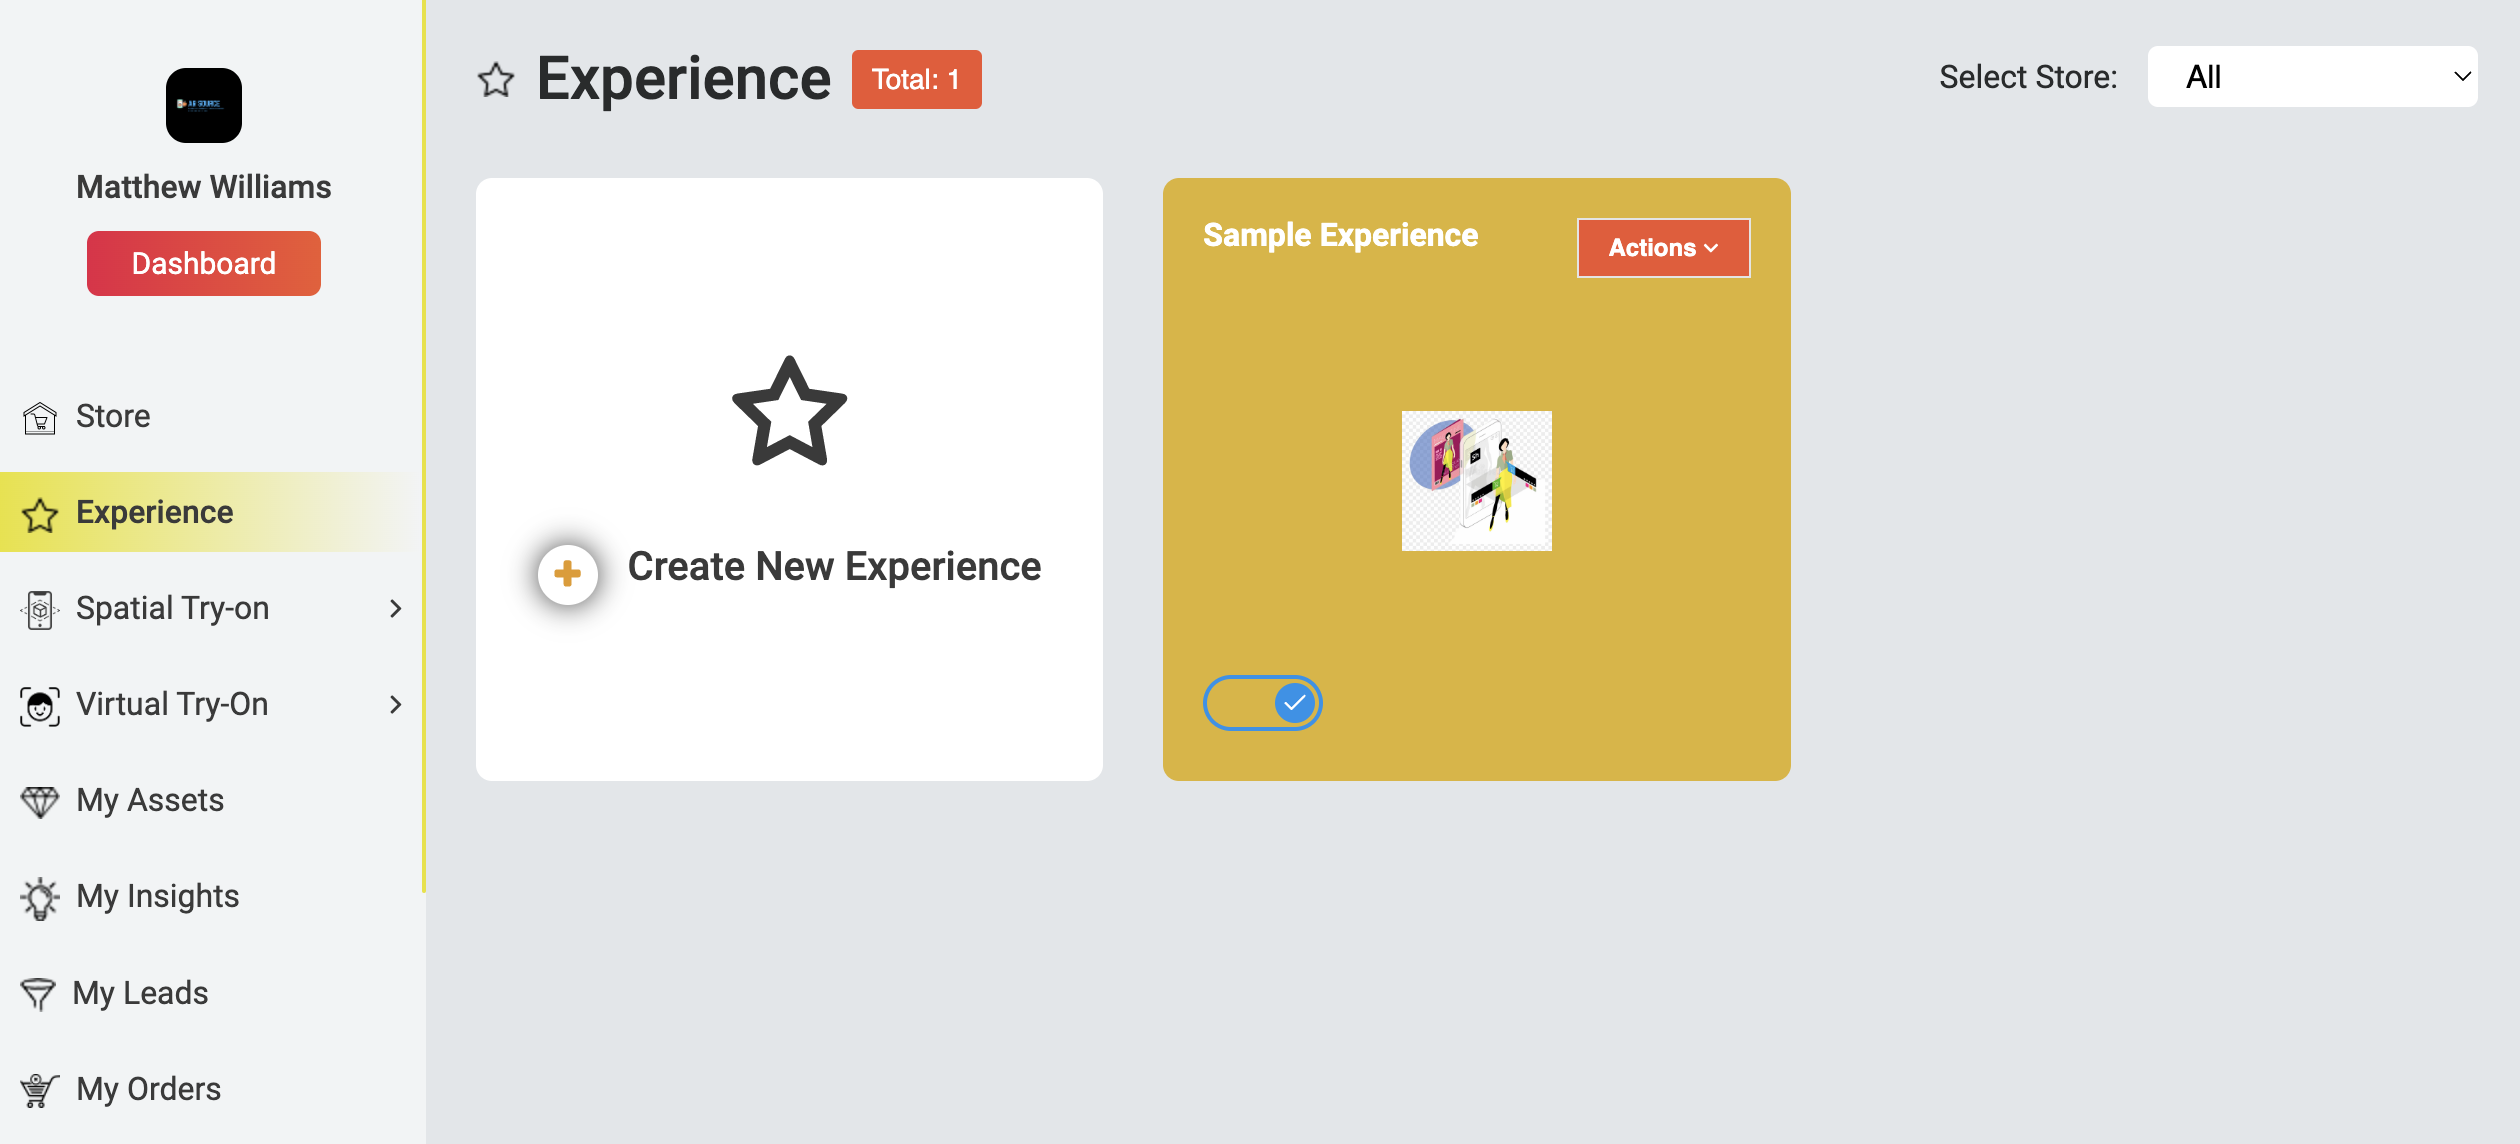Image resolution: width=2520 pixels, height=1144 pixels.
Task: Click the Store house icon in sidebar
Action: 40,417
